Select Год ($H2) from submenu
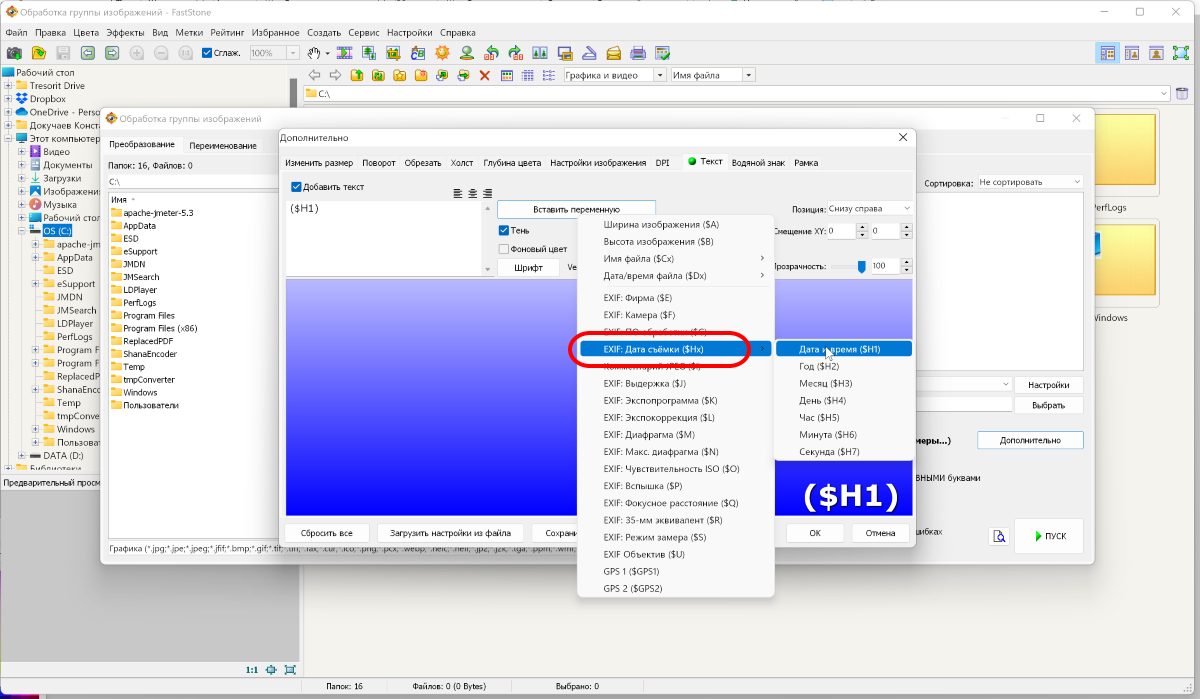Viewport: 1200px width, 699px height. (x=843, y=366)
